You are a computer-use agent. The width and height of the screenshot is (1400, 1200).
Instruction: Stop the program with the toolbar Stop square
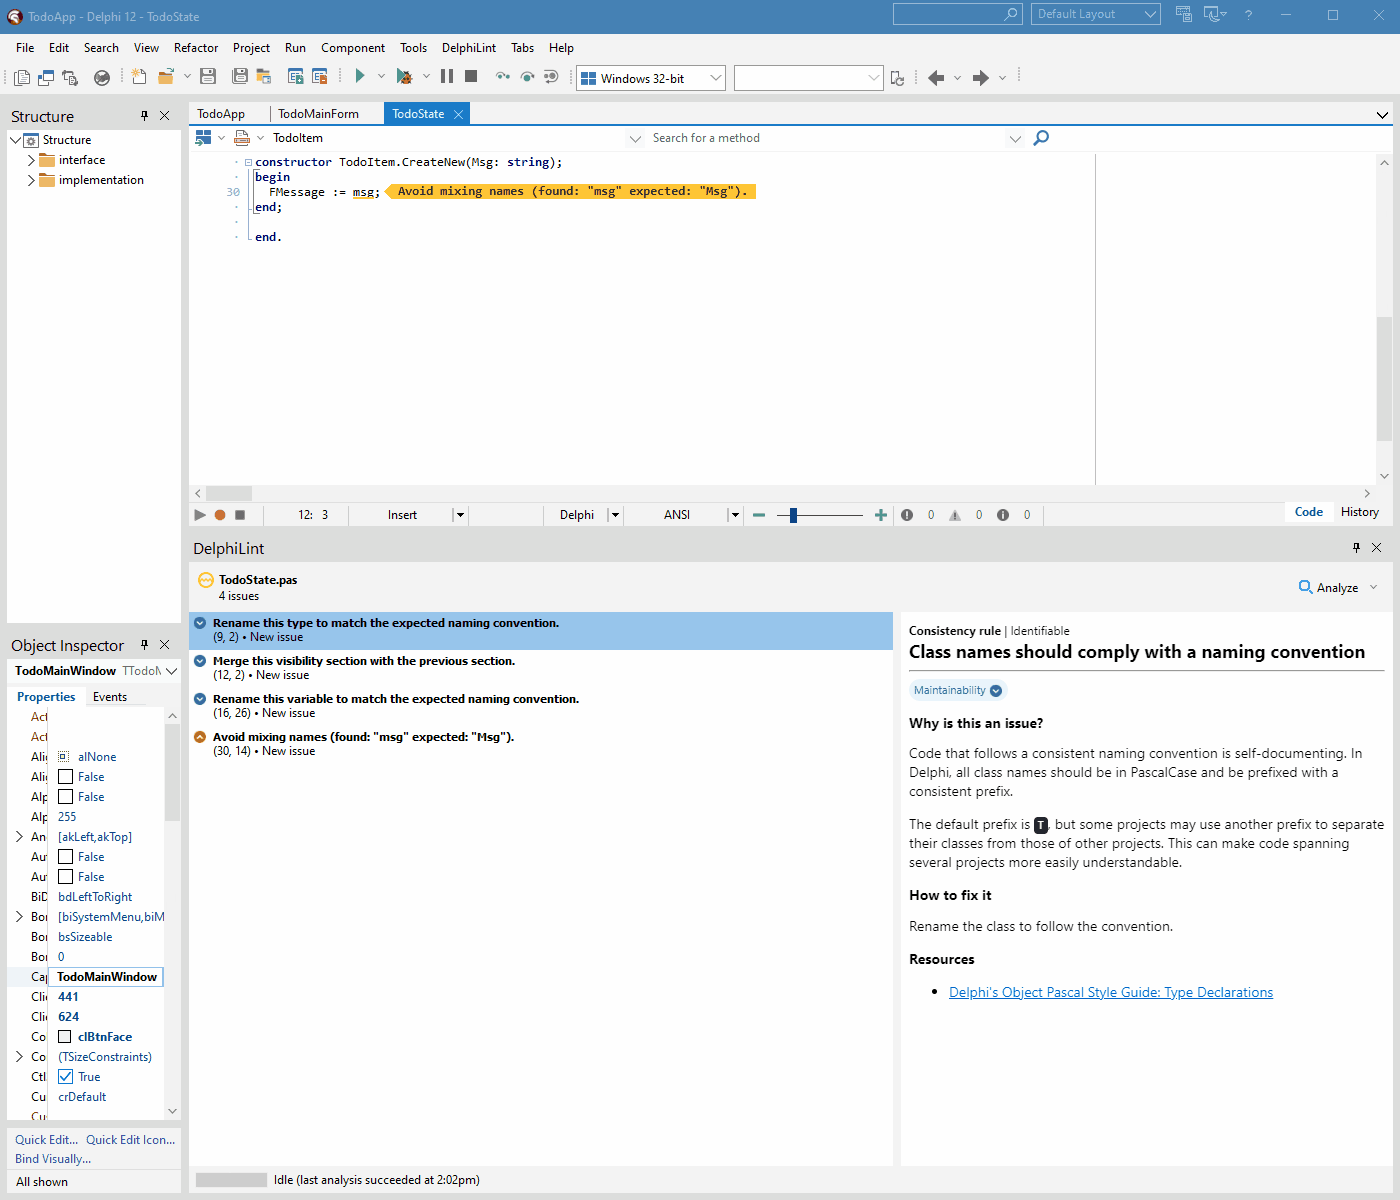coord(471,76)
